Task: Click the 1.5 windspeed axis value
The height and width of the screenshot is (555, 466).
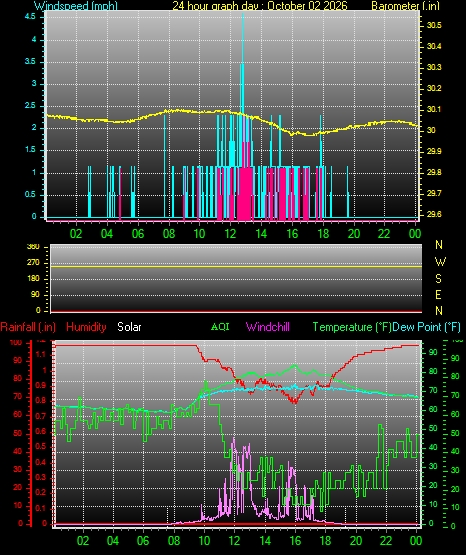Action: tap(30, 150)
